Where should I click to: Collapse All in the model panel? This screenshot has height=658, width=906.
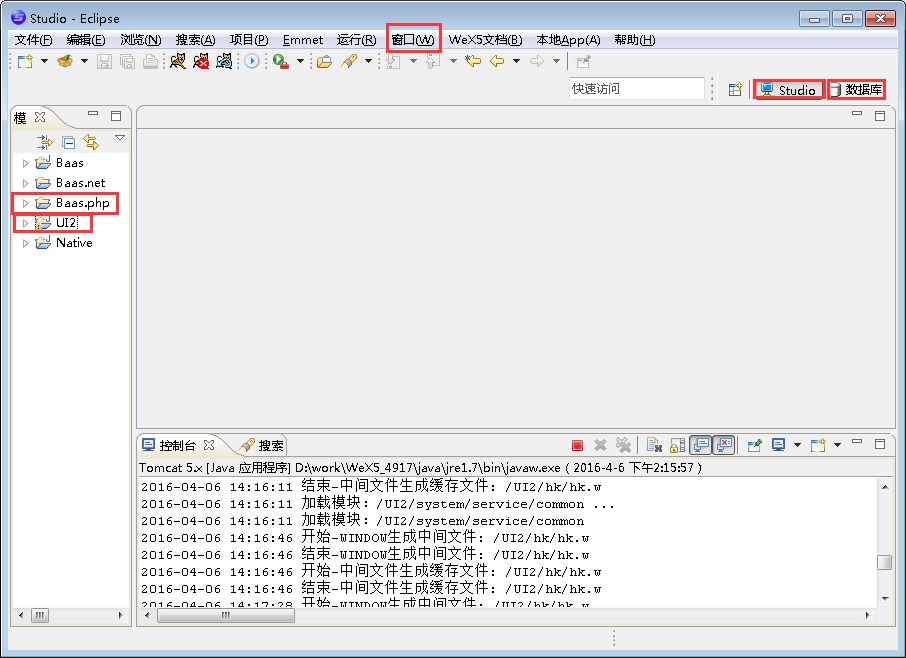69,141
